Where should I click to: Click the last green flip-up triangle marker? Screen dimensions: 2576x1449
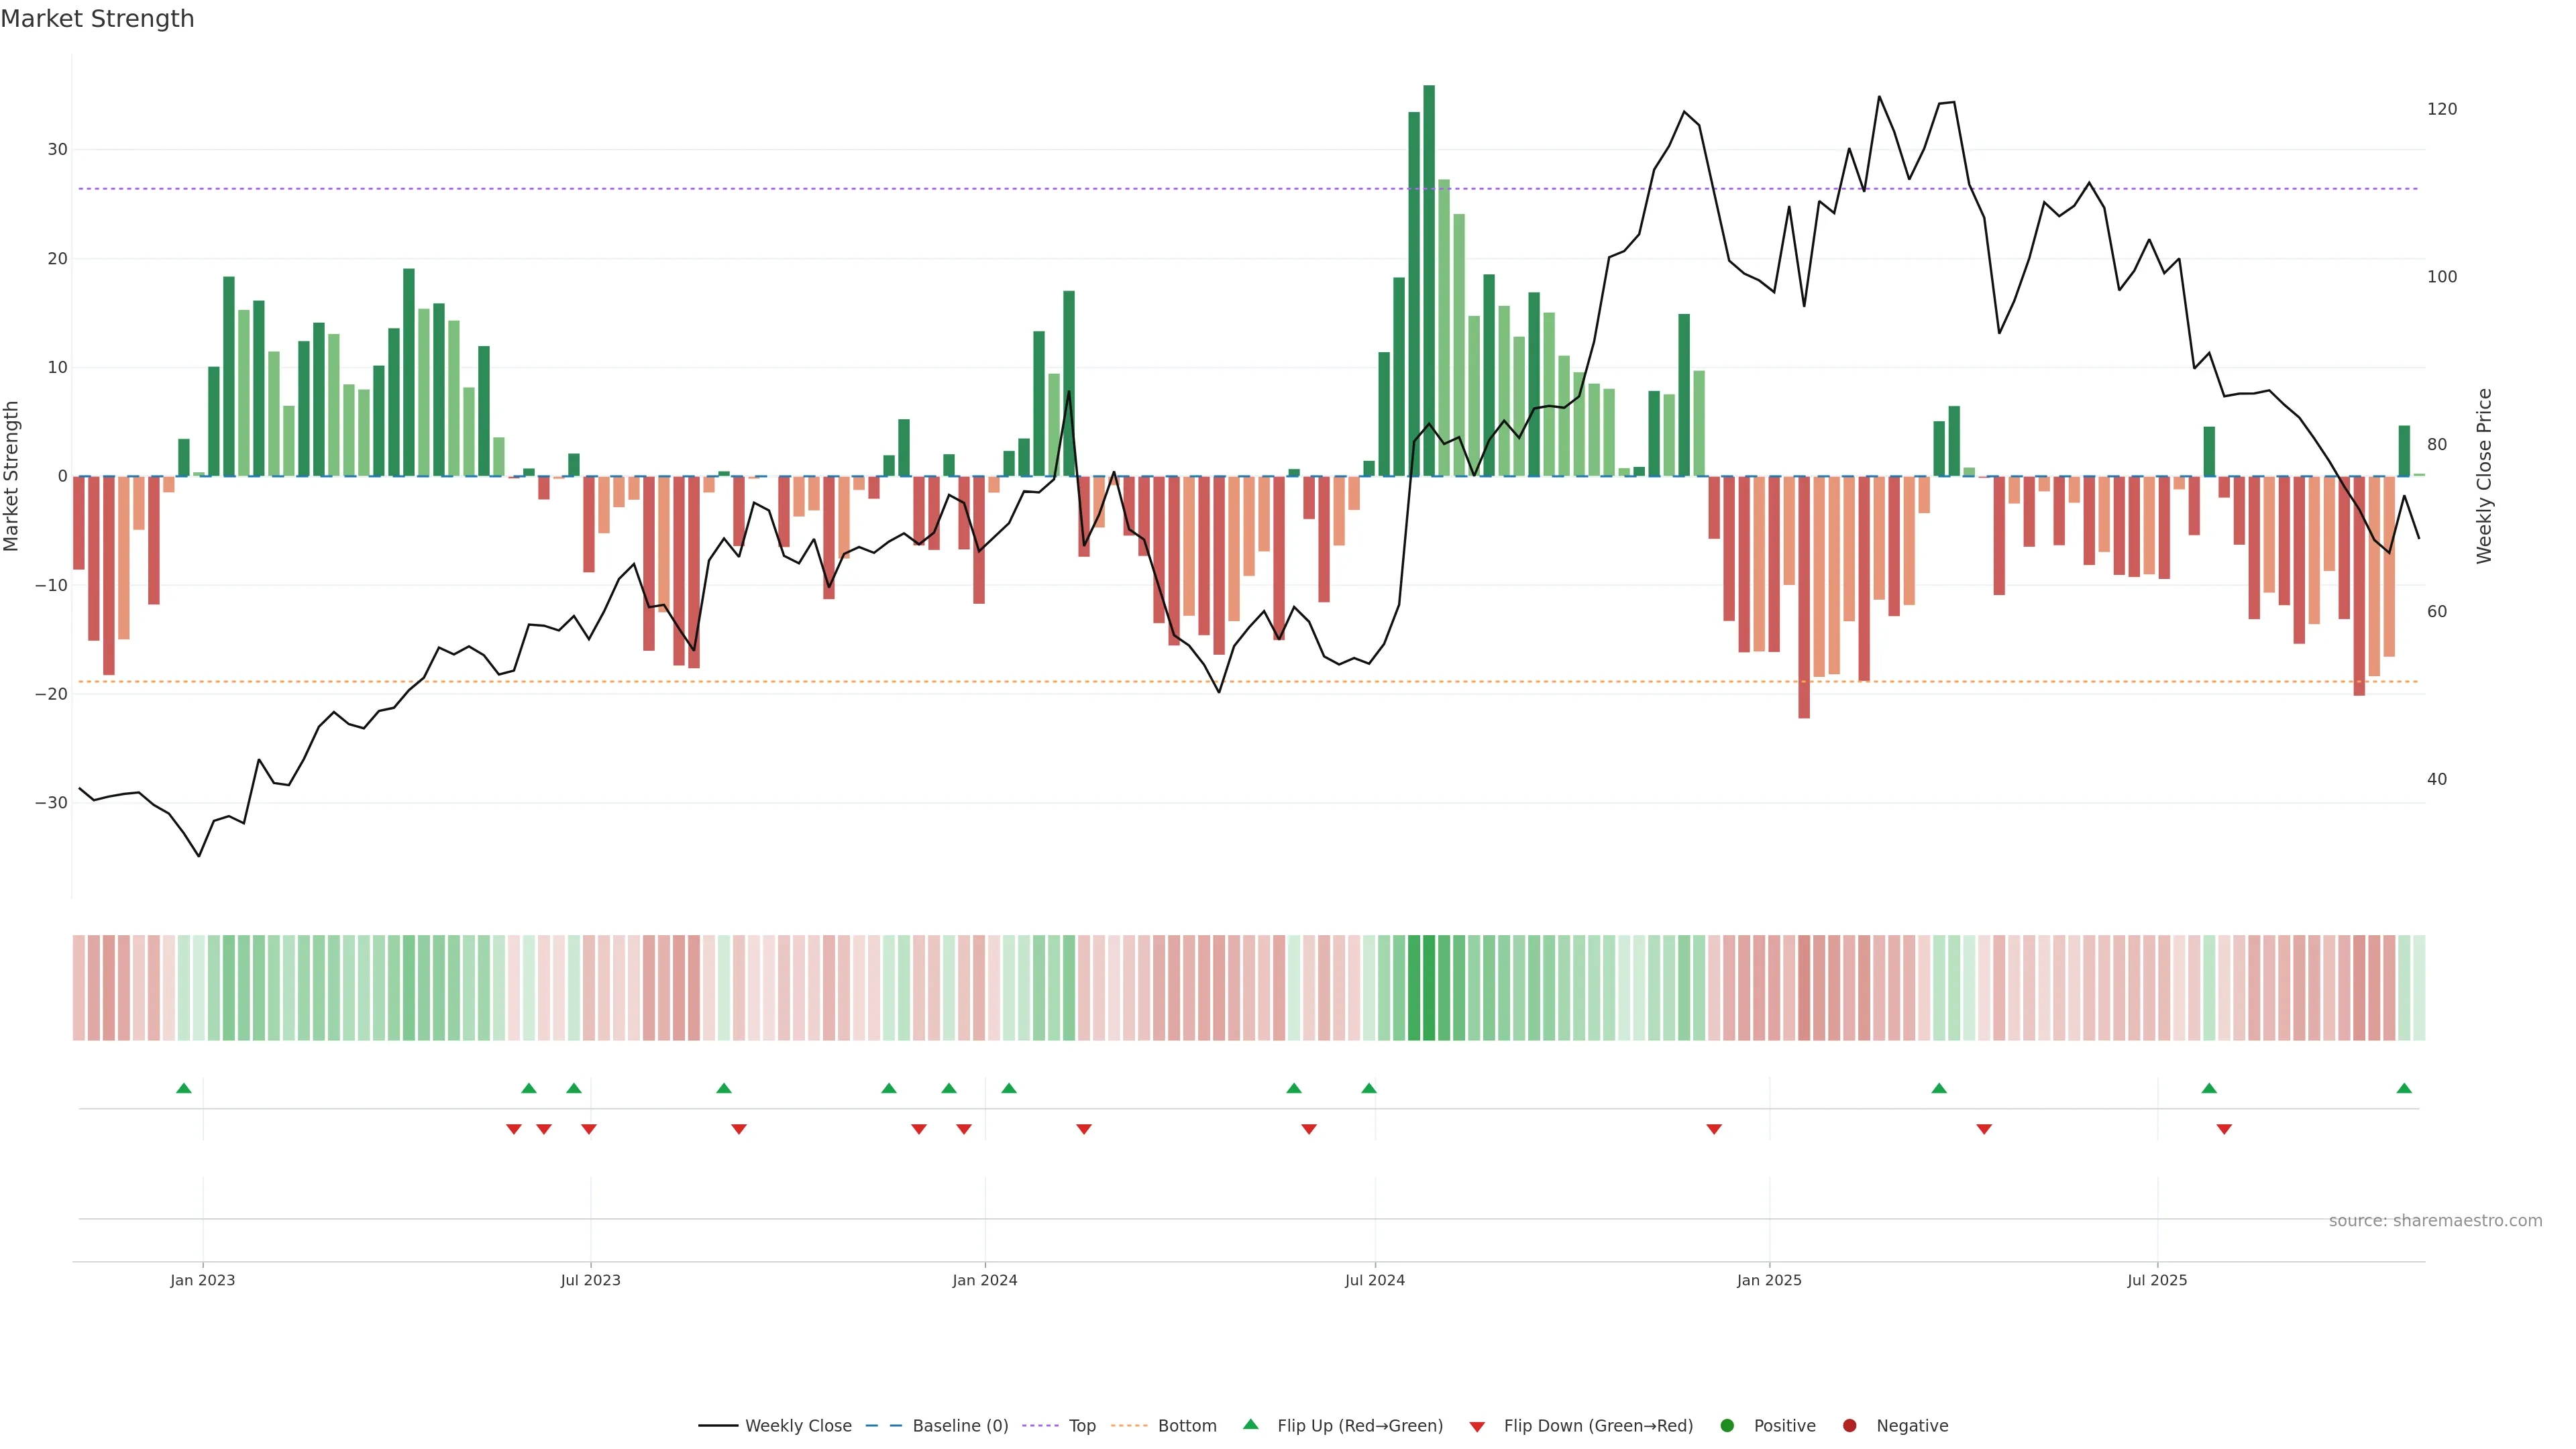coord(2404,1088)
